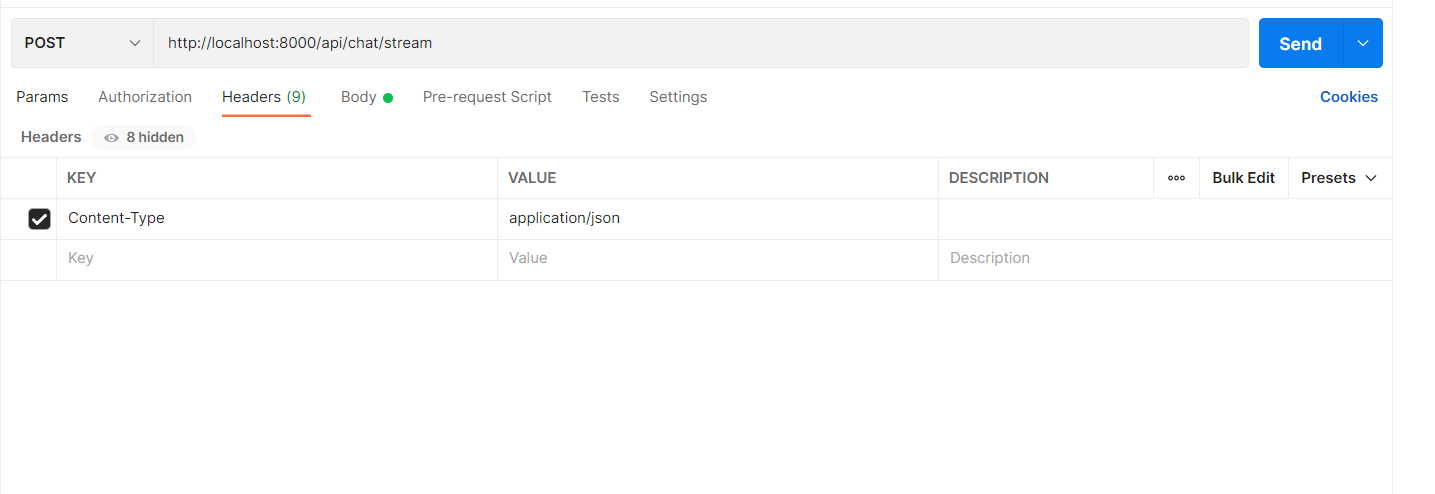Open the Settings tab
Screen dimensions: 1435x494
(x=678, y=97)
